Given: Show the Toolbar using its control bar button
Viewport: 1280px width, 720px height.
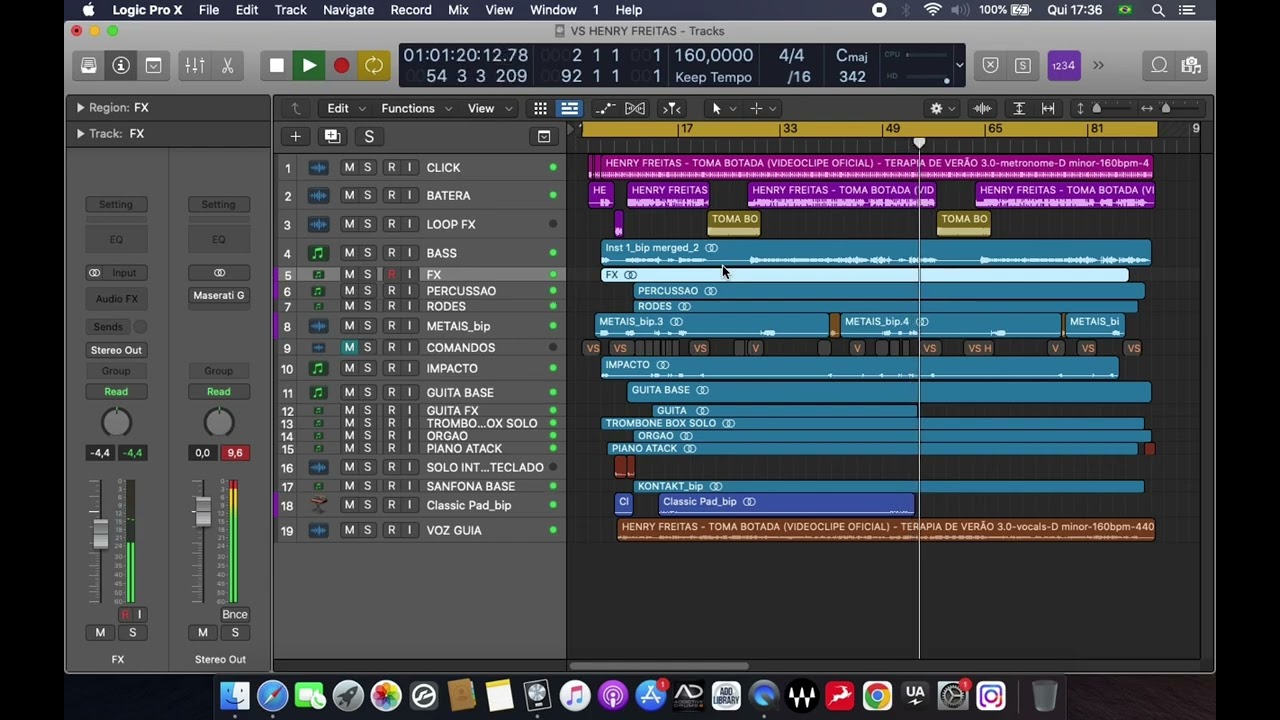Looking at the screenshot, I should (153, 66).
